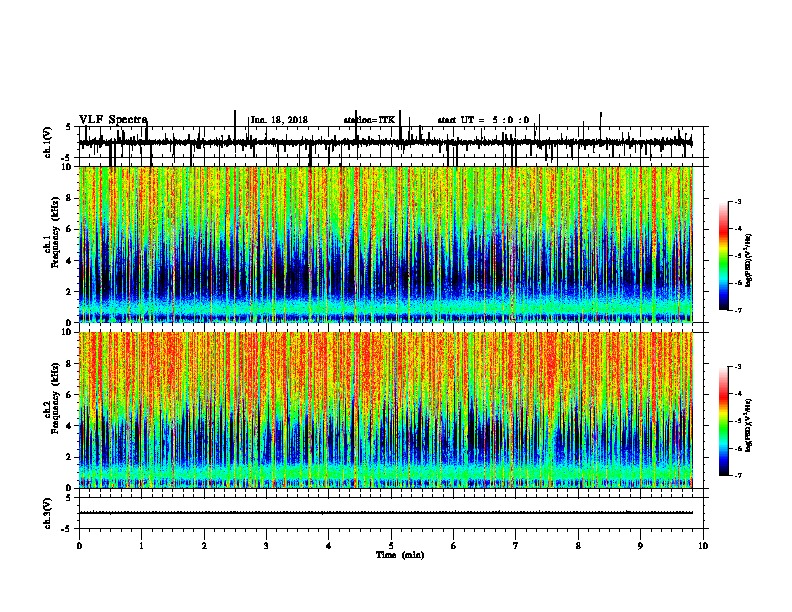
Task: Select "-6" on the ch.2 color bar
Action: tap(737, 448)
